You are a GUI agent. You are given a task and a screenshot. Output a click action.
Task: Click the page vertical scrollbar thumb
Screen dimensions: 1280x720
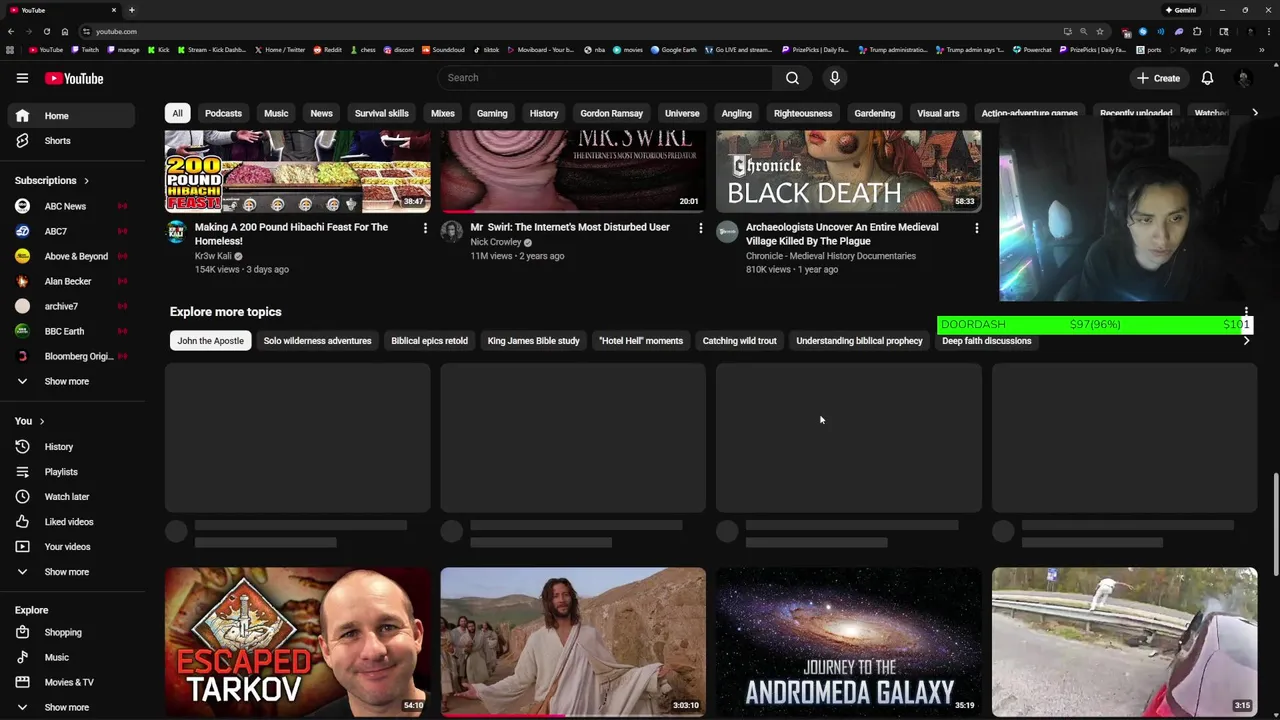pos(1275,524)
